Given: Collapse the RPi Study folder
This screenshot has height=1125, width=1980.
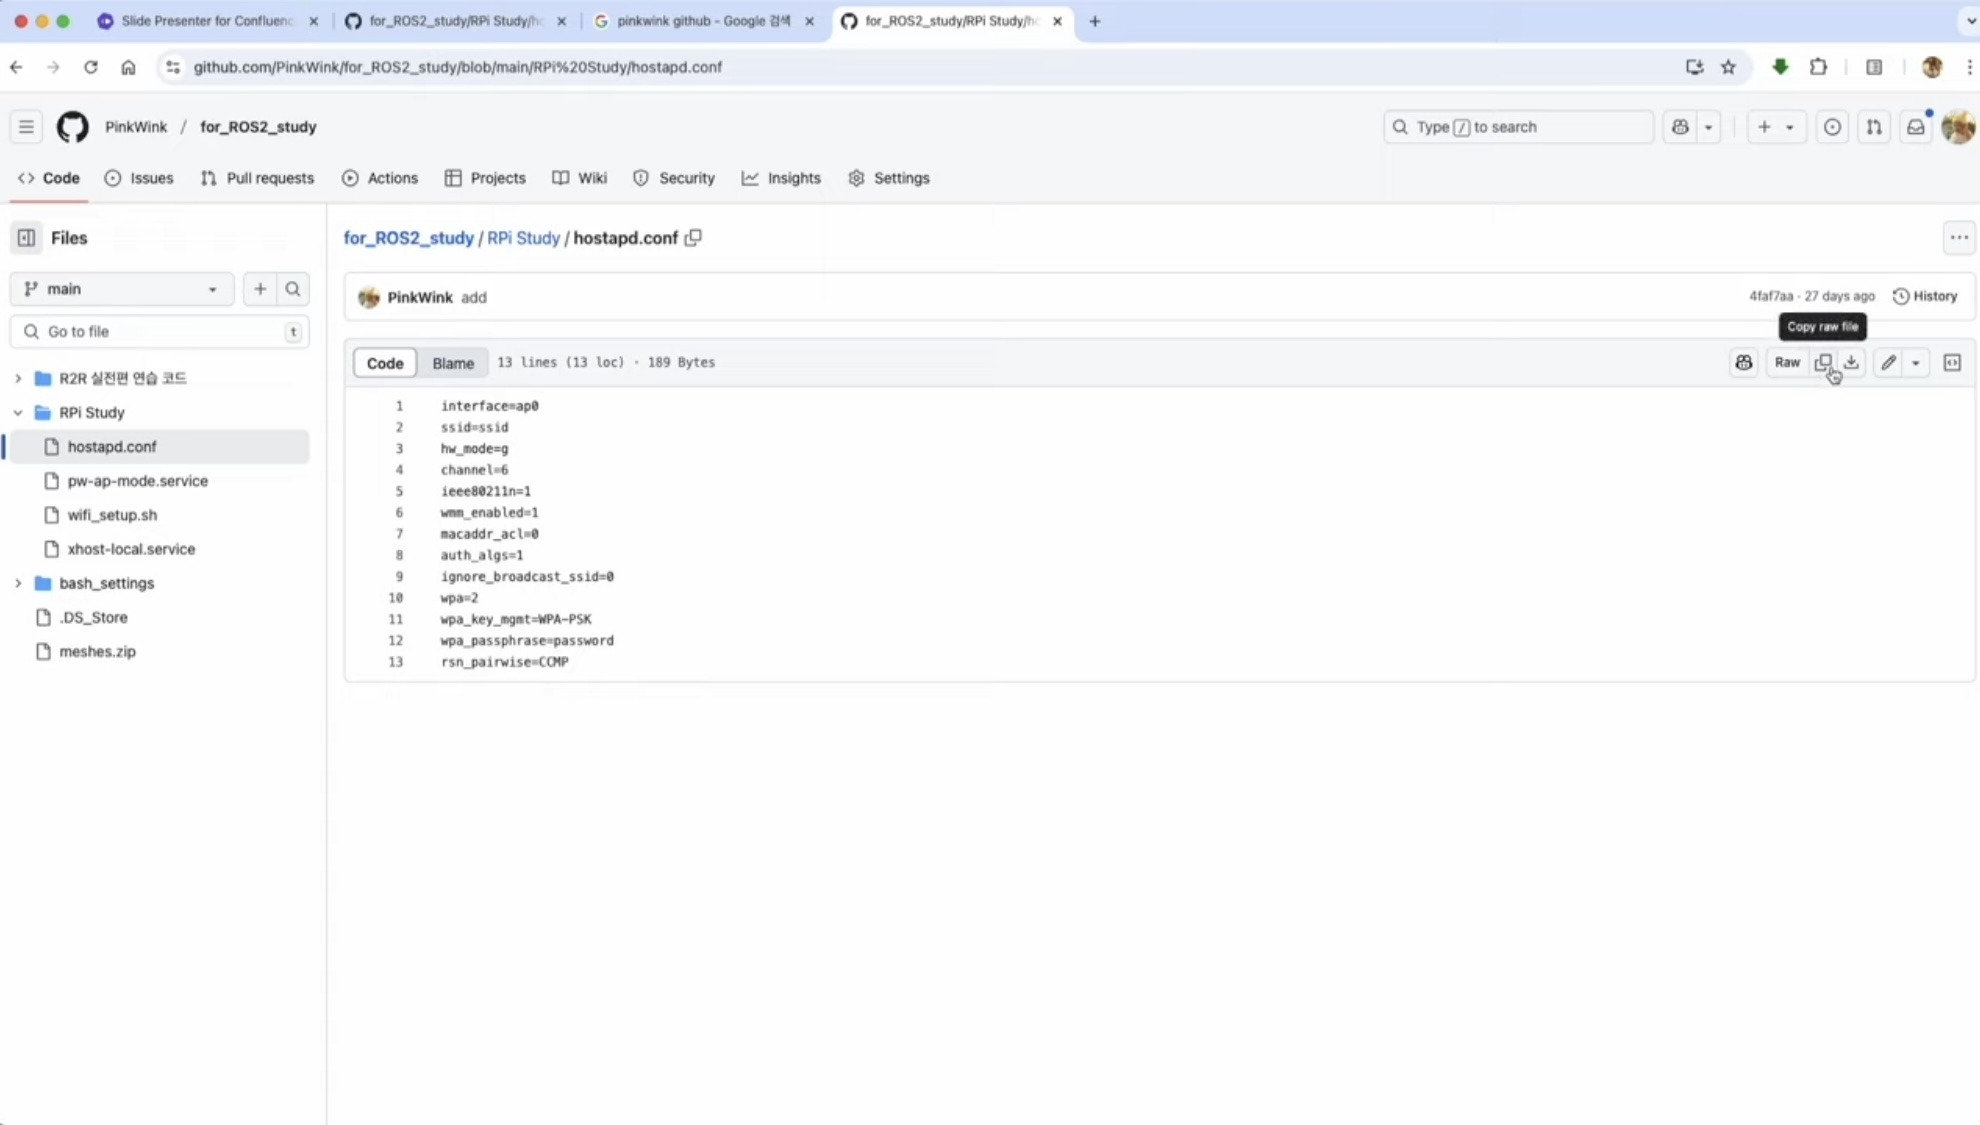Looking at the screenshot, I should tap(18, 412).
